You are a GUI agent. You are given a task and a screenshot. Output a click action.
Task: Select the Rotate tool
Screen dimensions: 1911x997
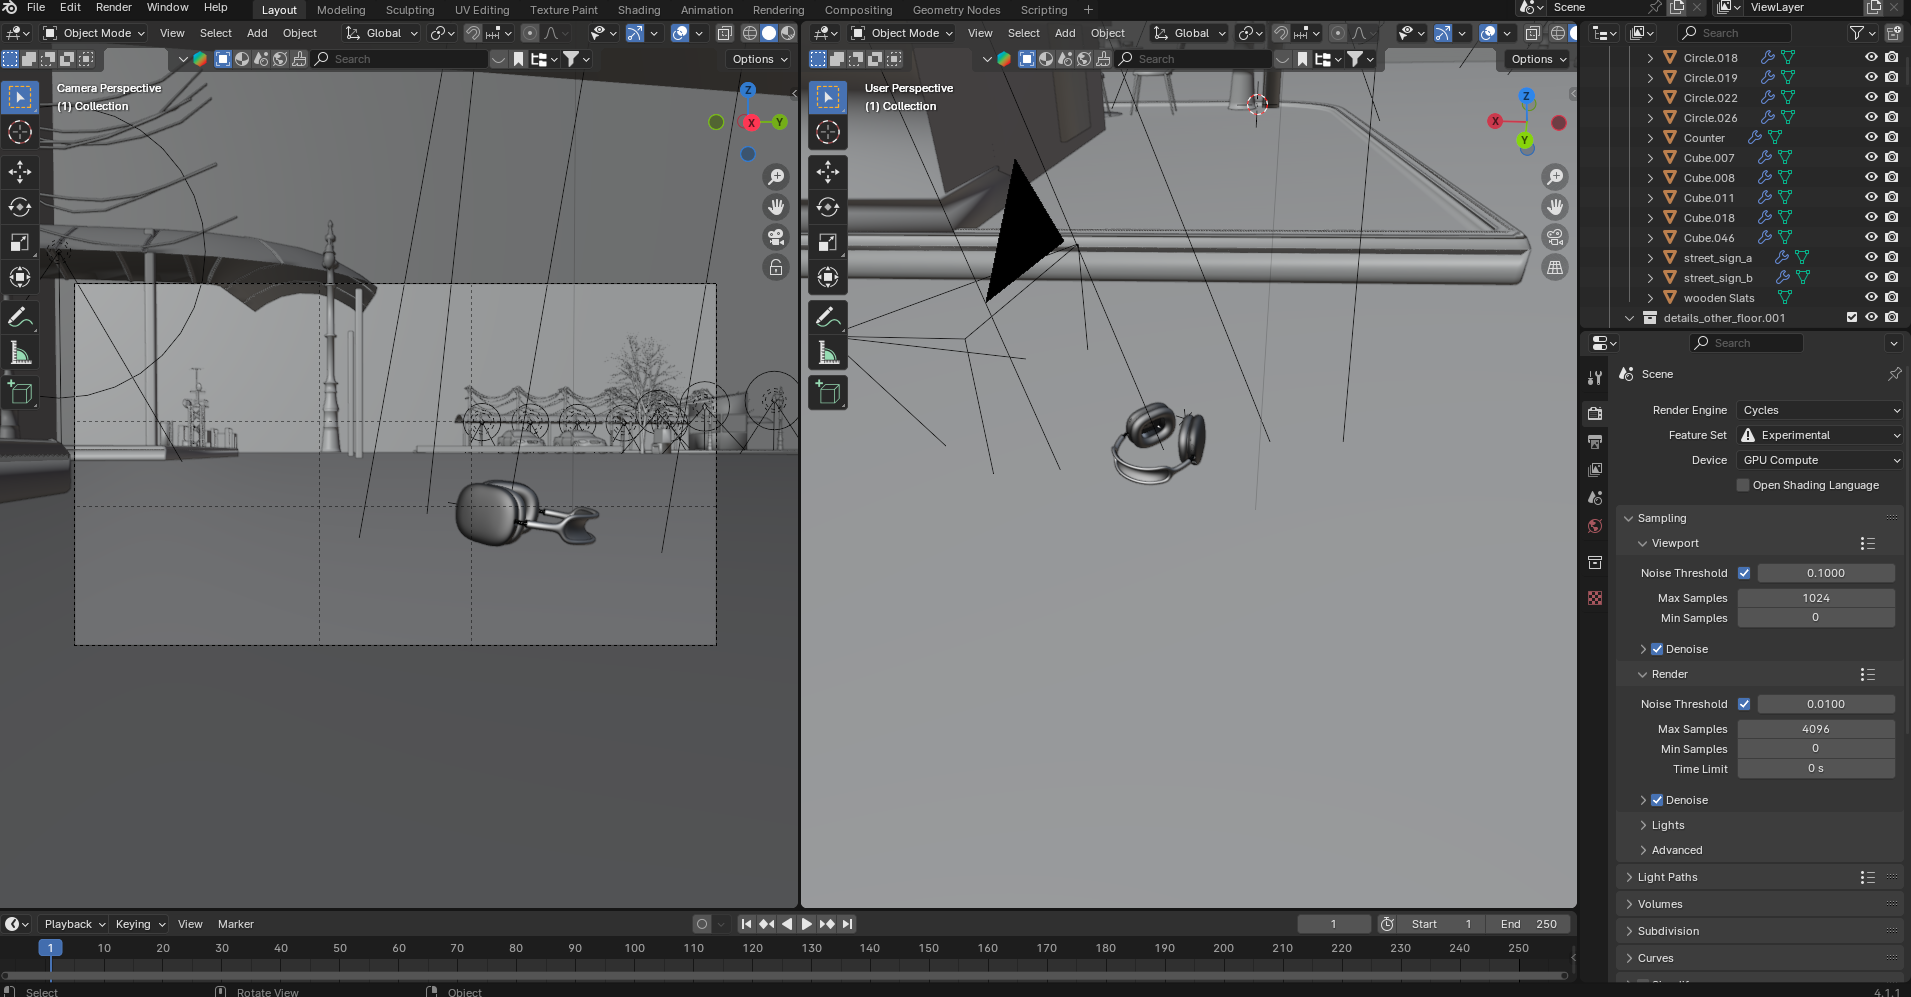click(20, 207)
